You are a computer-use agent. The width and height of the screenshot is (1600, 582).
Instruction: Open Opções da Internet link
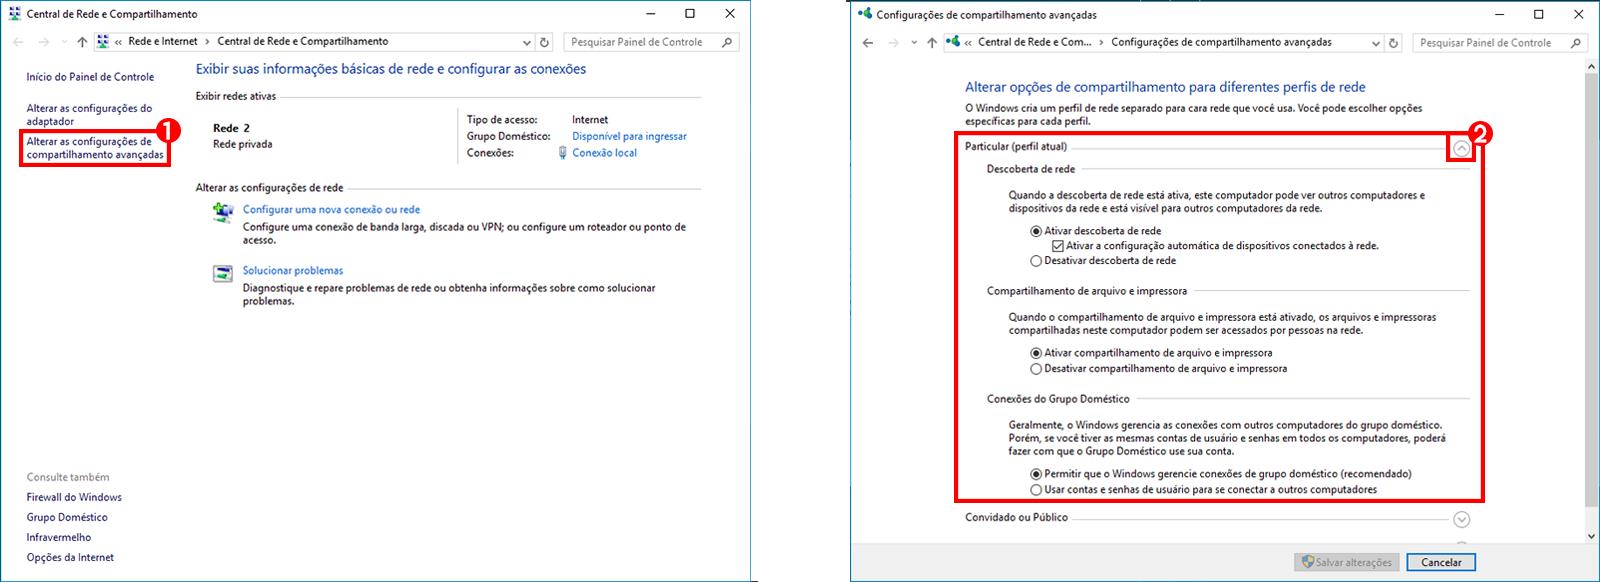click(70, 557)
